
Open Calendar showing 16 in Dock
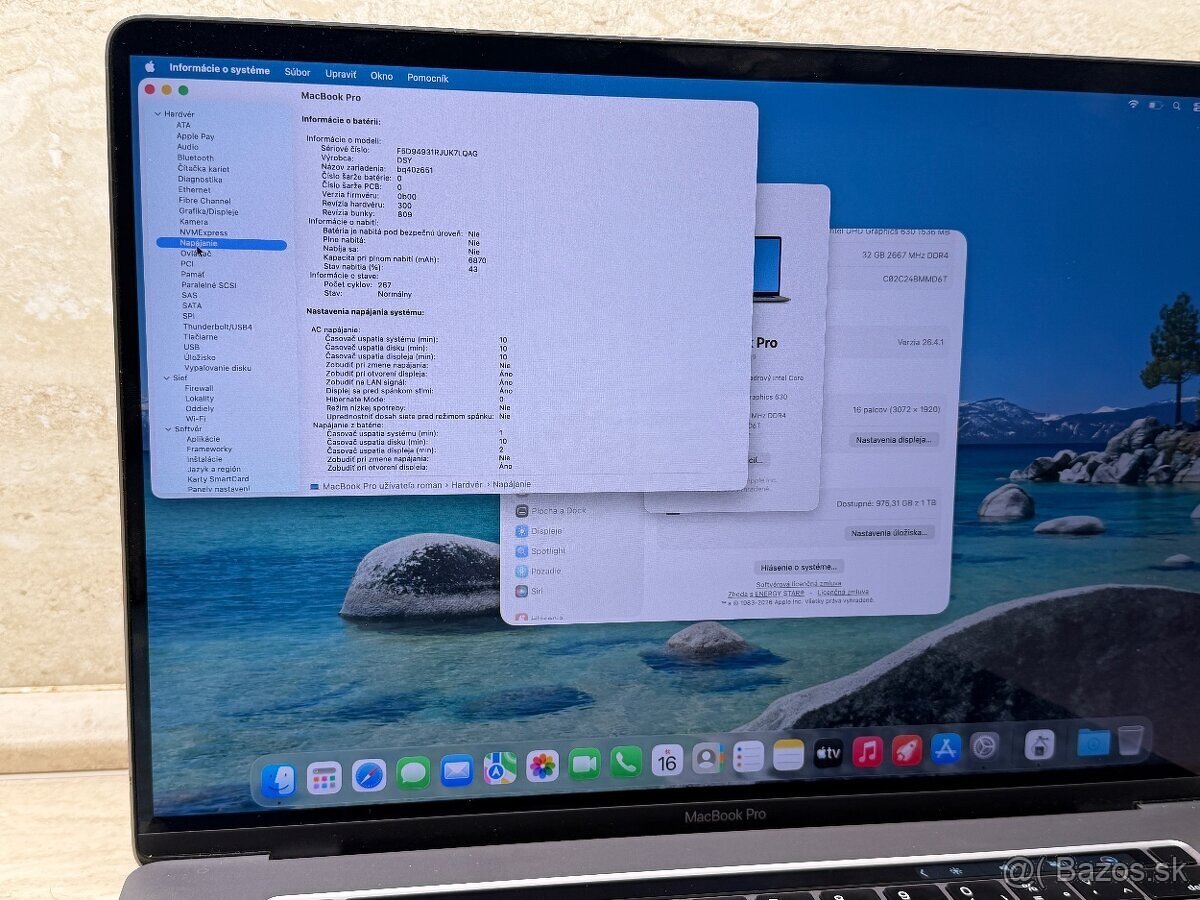667,760
